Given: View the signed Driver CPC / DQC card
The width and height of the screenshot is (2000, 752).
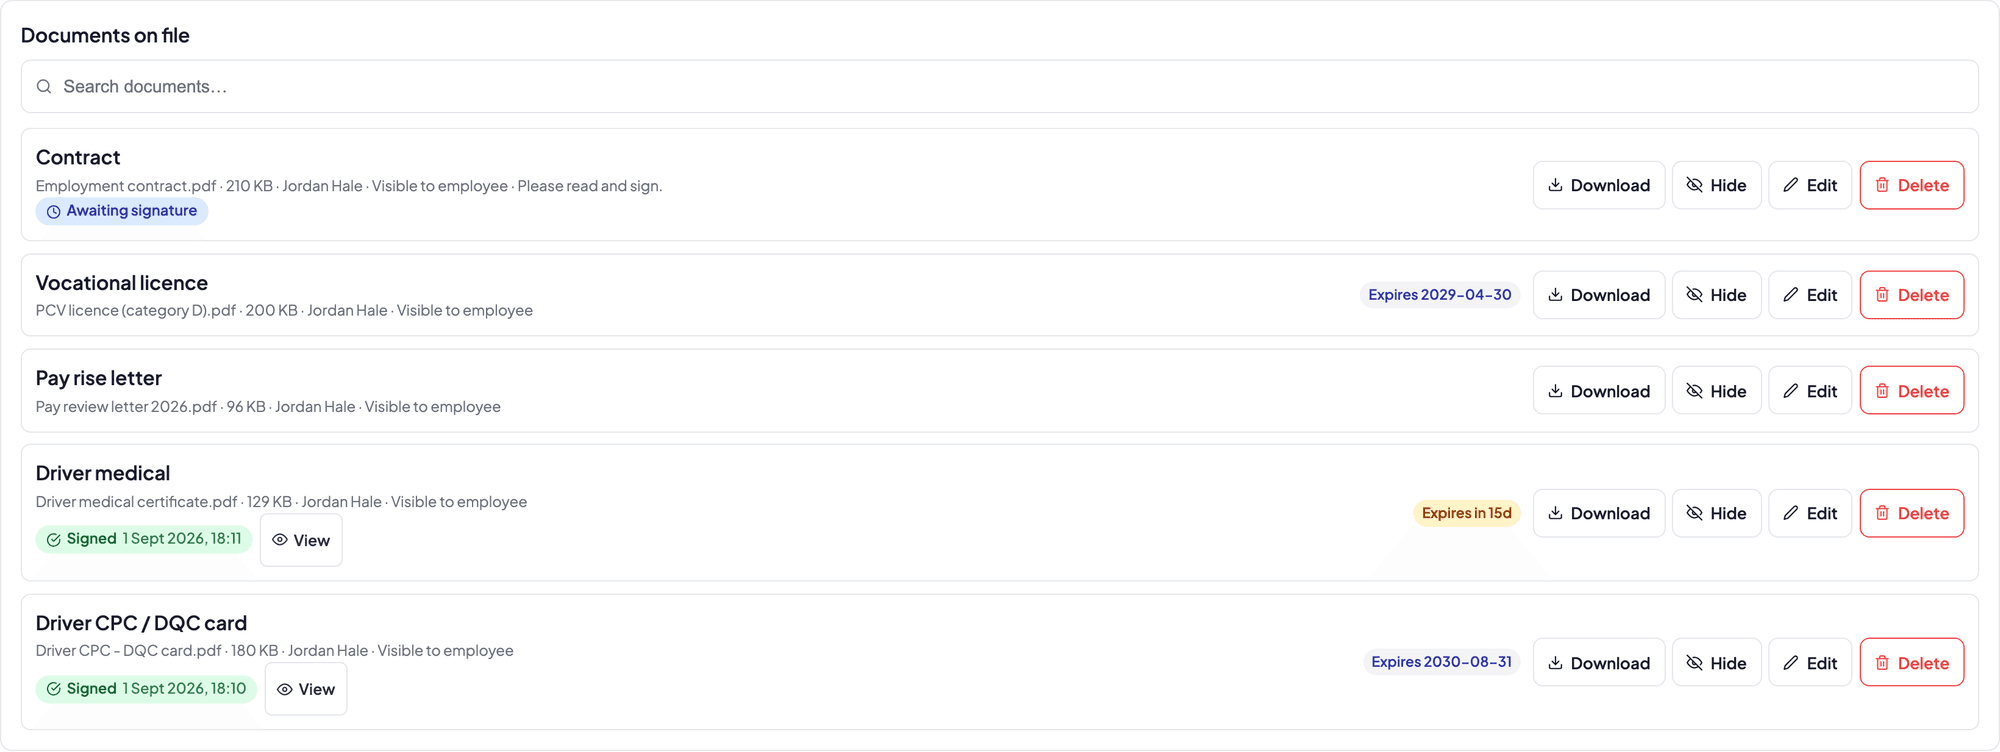Looking at the screenshot, I should [x=306, y=689].
